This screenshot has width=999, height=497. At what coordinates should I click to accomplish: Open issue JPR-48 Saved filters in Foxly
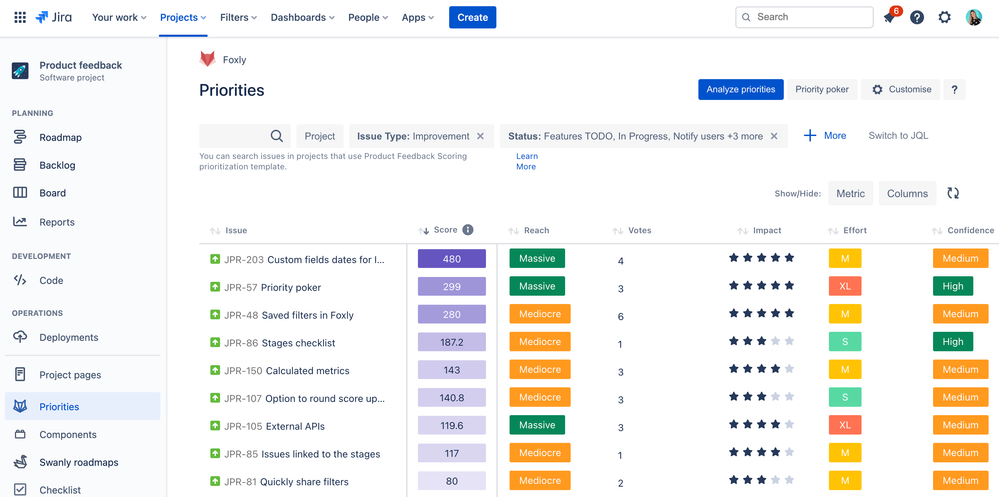tap(289, 315)
